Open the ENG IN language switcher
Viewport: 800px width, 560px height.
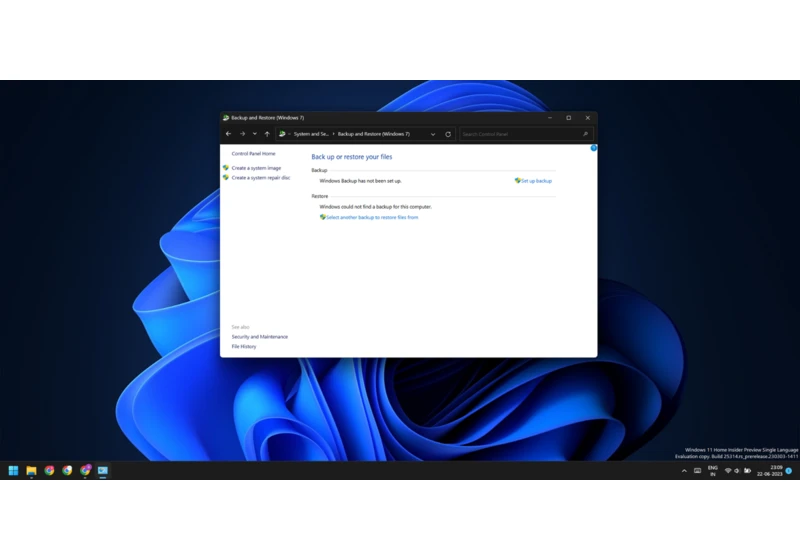click(x=713, y=471)
